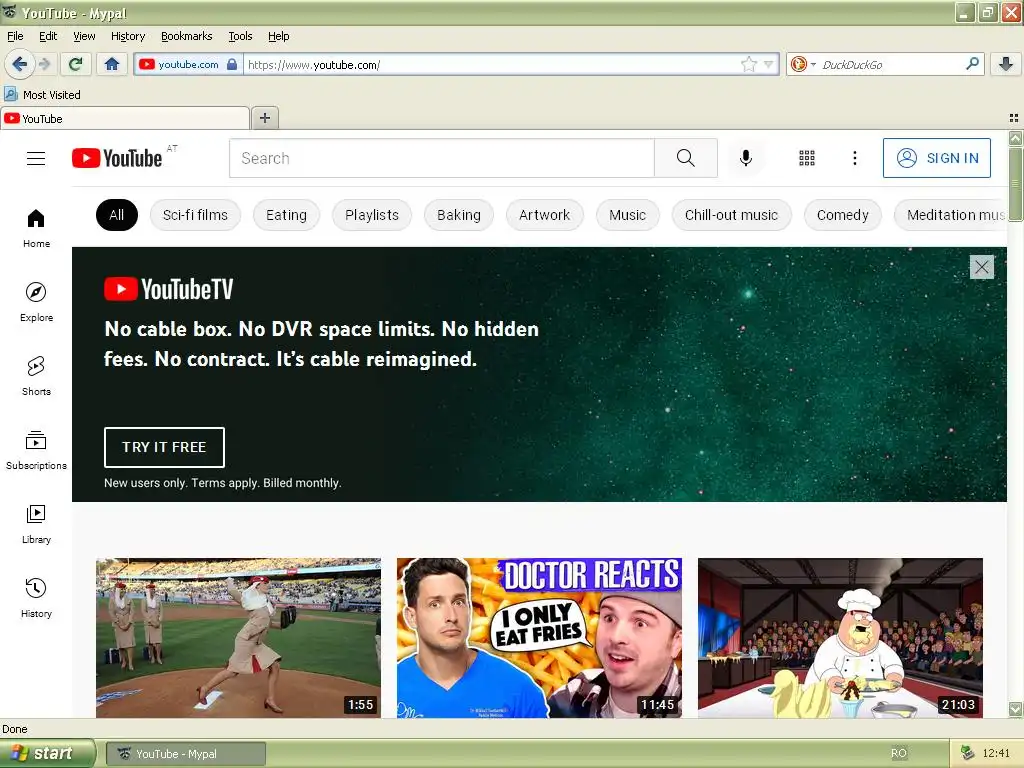Click the search magnifier button
1024x768 pixels.
pyautogui.click(x=686, y=158)
